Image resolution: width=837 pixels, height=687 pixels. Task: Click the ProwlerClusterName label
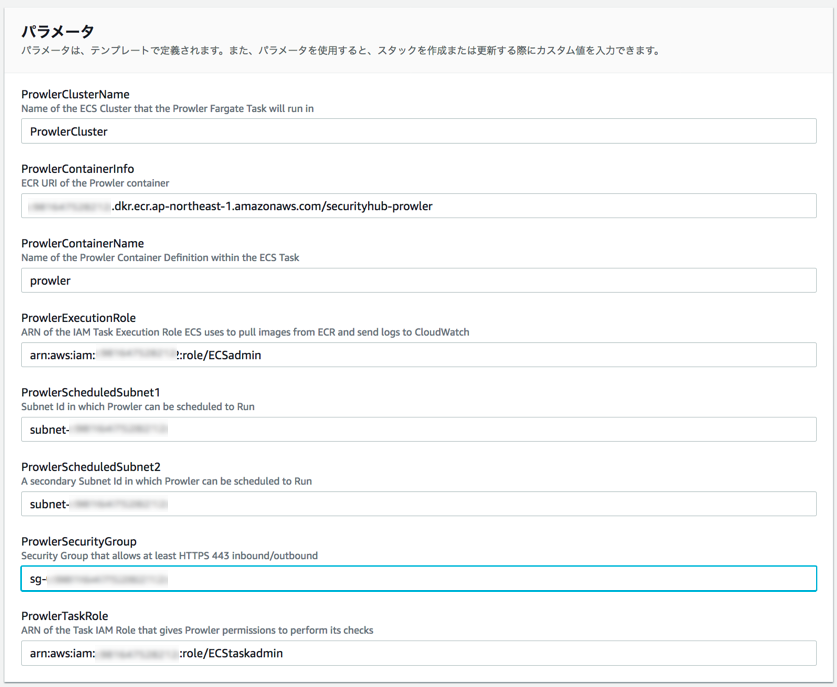(x=75, y=94)
